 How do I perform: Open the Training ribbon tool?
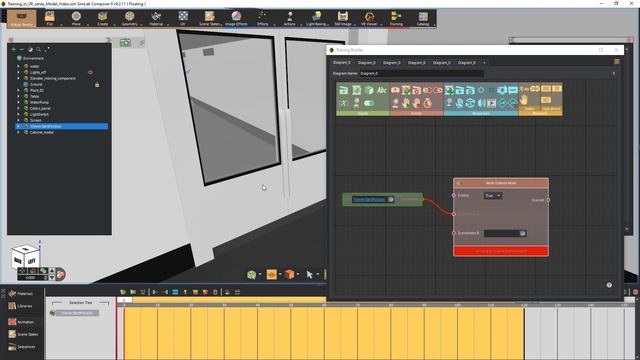click(396, 18)
